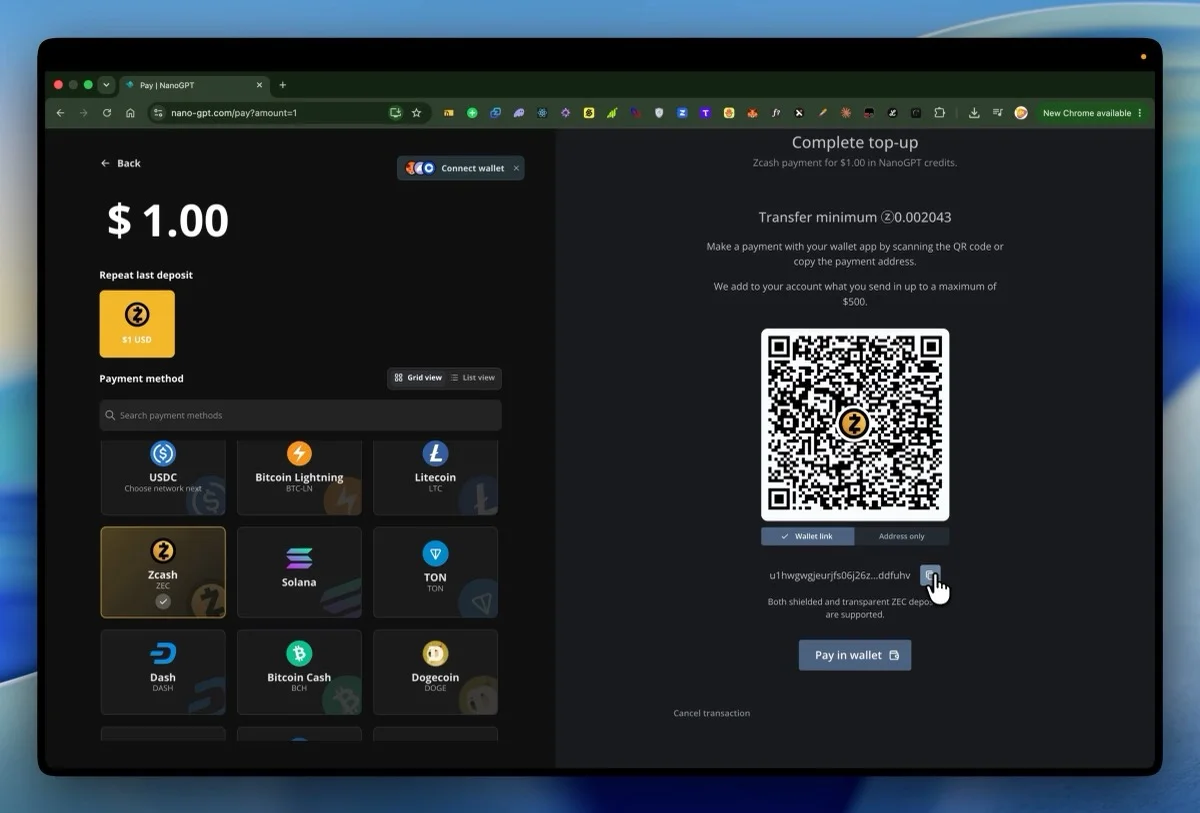Click the X extension icon in toolbar
This screenshot has width=1200, height=813.
[x=799, y=113]
